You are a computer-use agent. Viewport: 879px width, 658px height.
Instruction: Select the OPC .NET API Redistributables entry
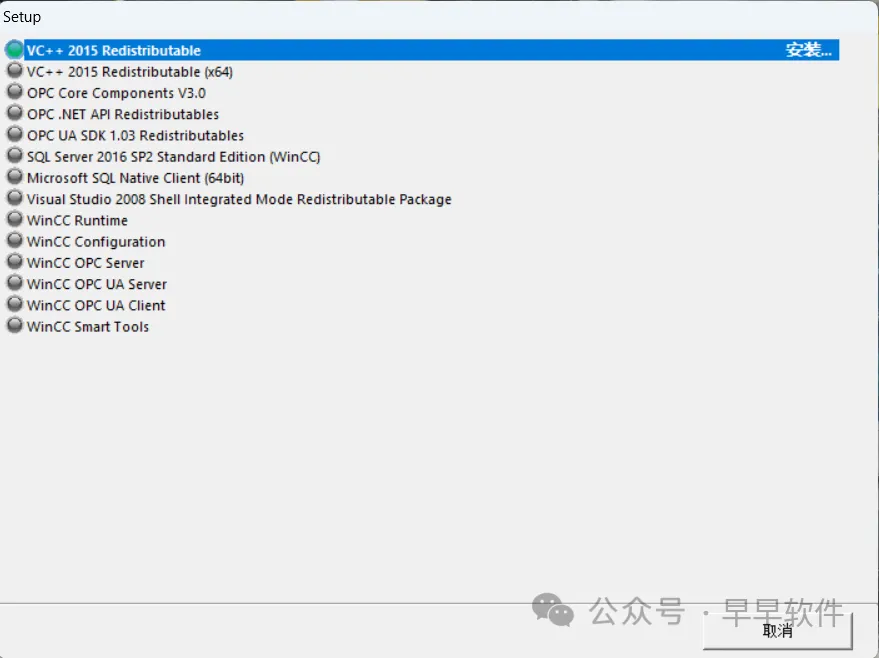(123, 114)
